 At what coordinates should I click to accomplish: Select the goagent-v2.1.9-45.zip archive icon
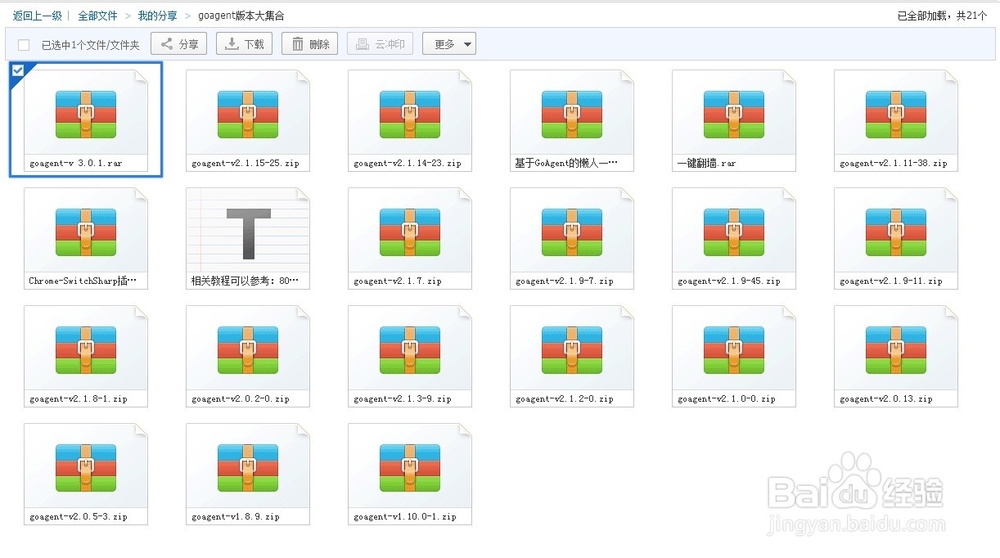733,232
